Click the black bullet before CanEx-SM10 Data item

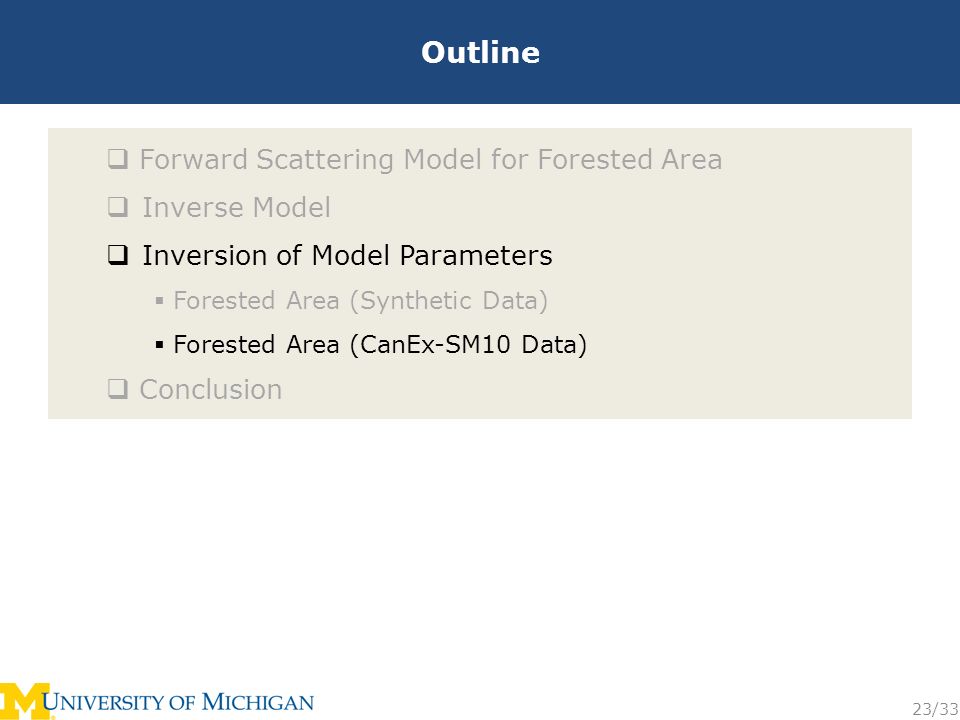click(x=159, y=345)
